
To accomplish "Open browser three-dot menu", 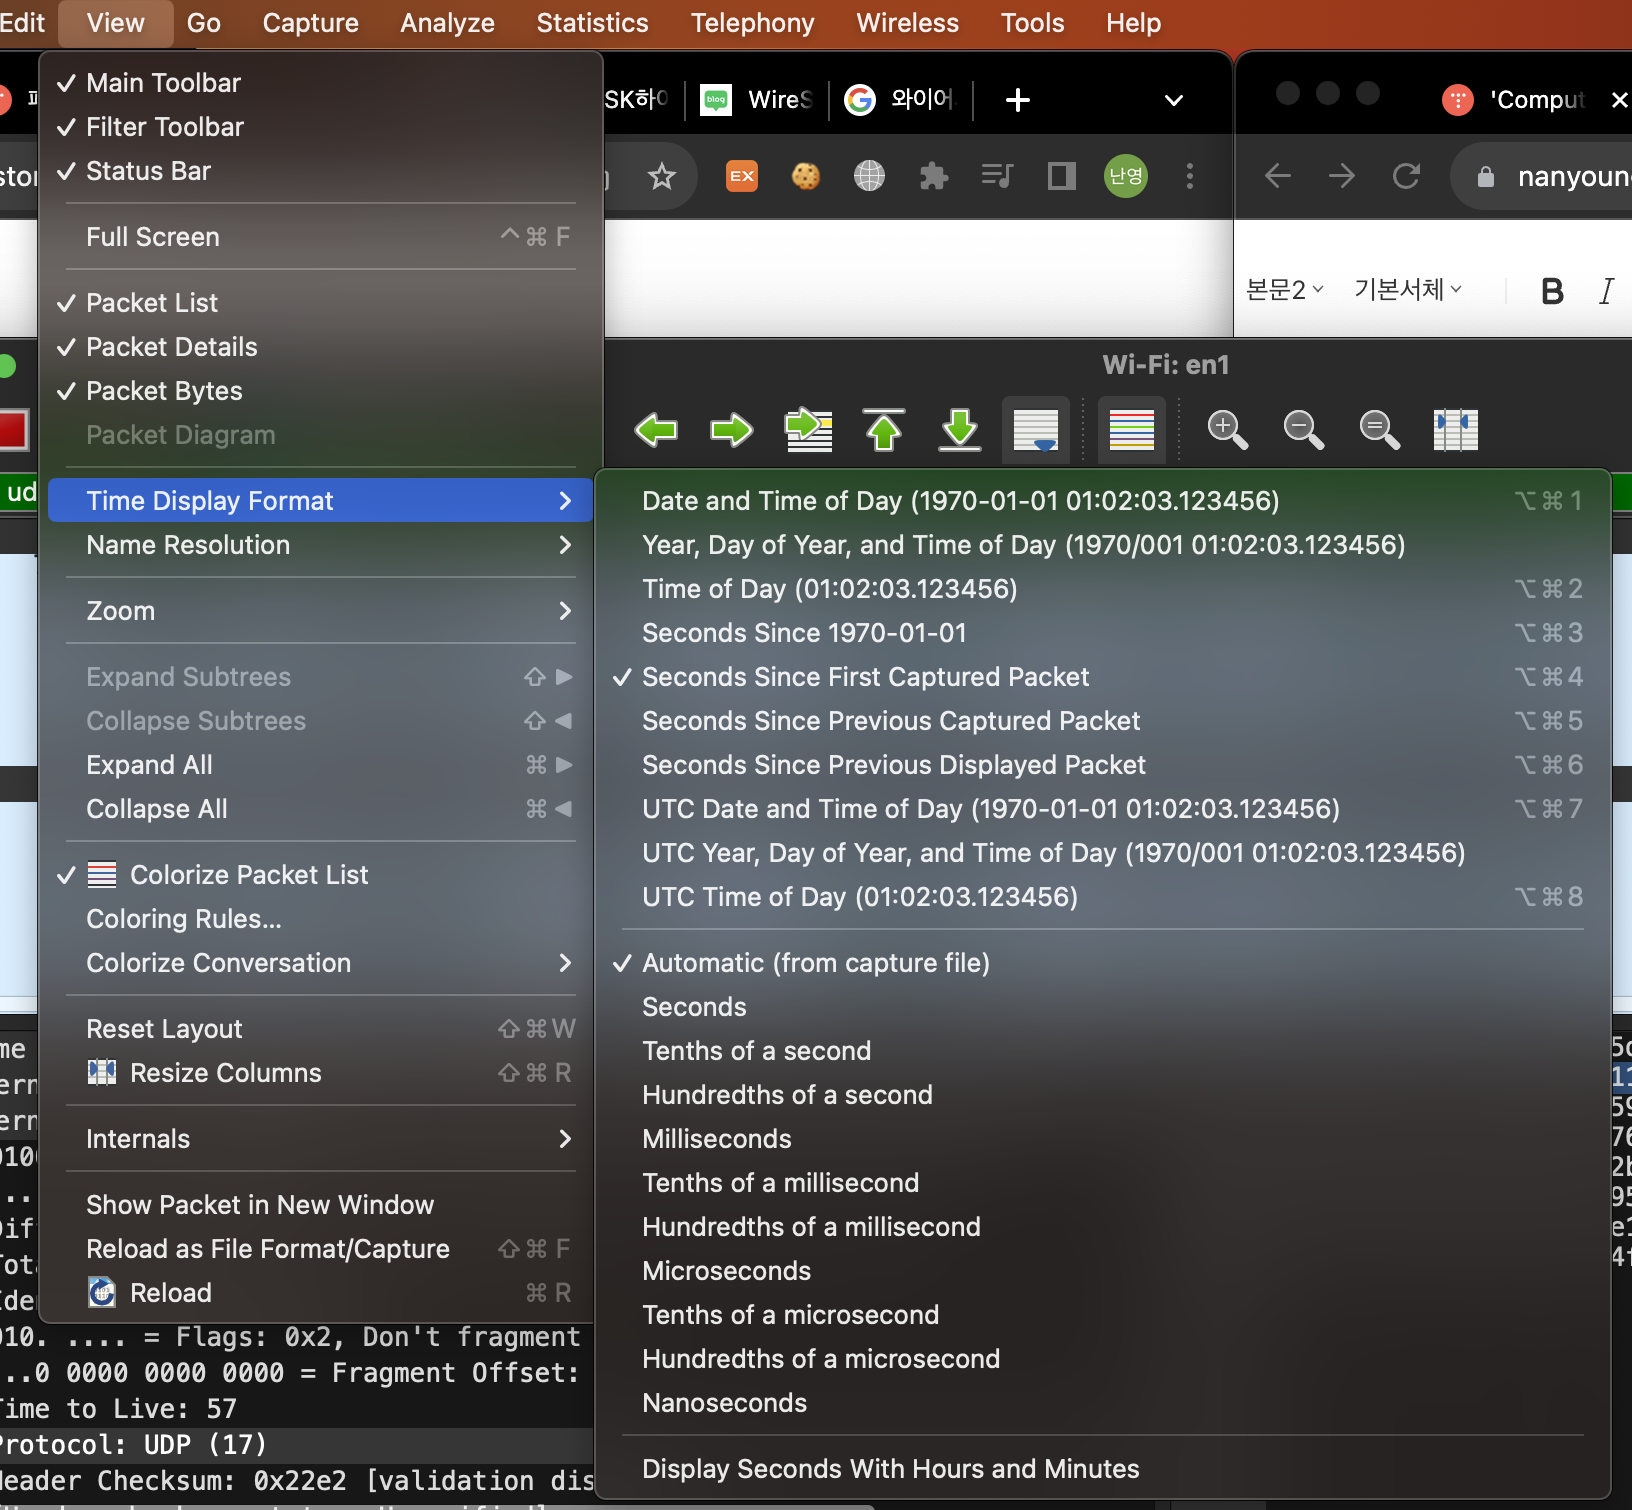I will 1189,176.
